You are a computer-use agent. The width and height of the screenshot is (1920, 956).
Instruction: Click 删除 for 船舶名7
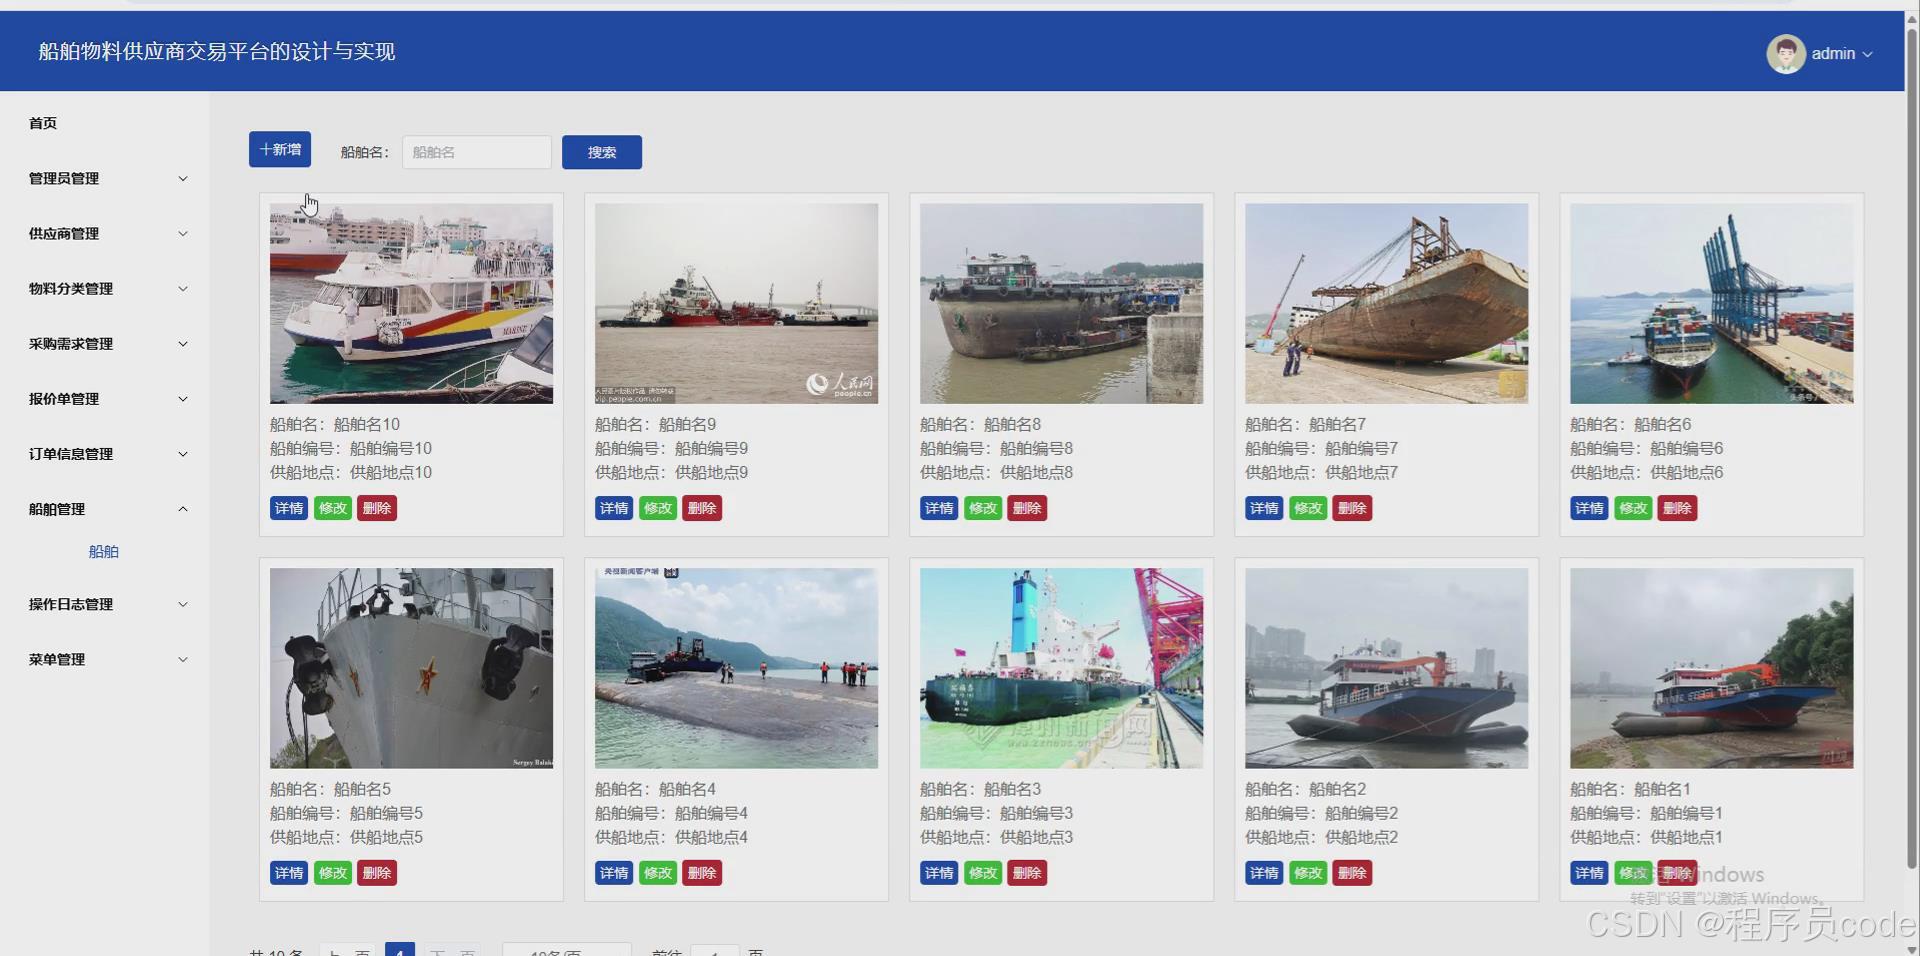point(1352,508)
